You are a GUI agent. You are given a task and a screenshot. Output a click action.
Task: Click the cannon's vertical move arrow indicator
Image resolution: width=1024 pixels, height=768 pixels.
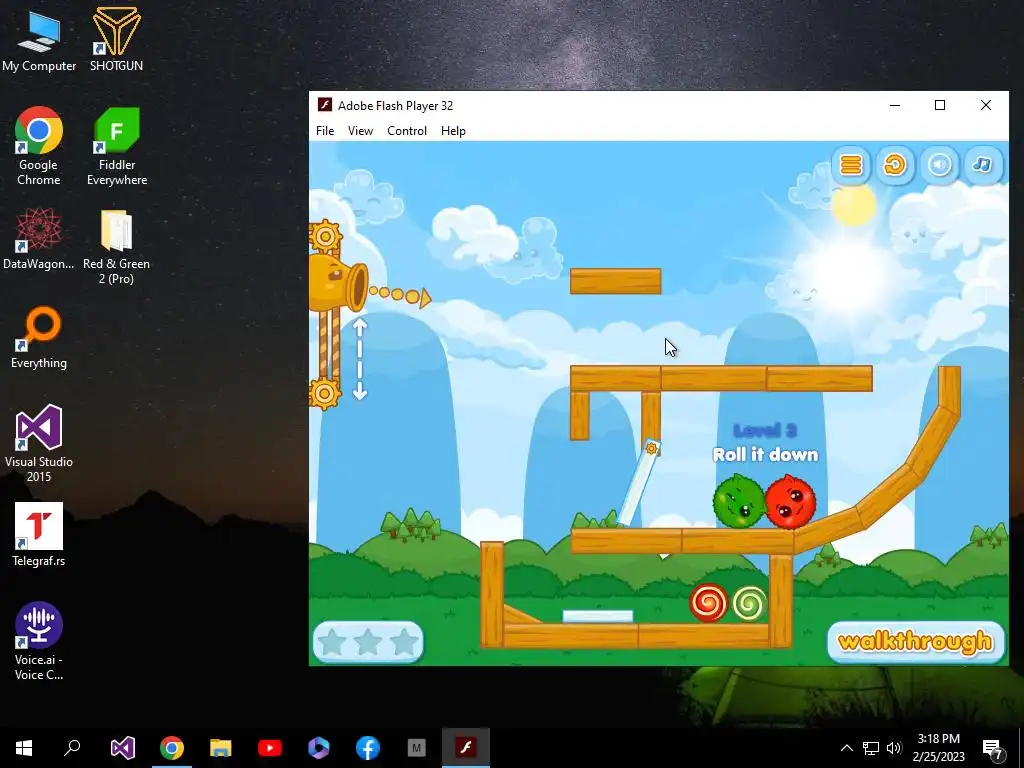click(x=359, y=359)
